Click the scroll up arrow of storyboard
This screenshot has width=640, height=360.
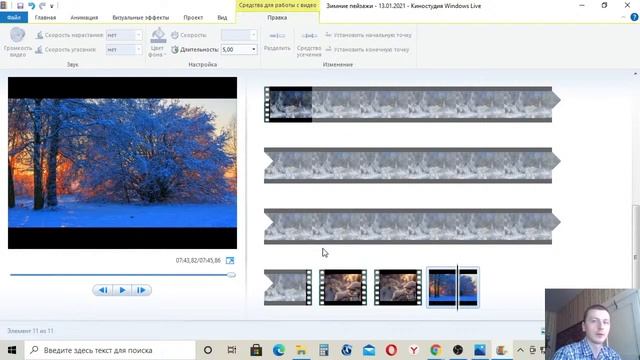[x=636, y=74]
